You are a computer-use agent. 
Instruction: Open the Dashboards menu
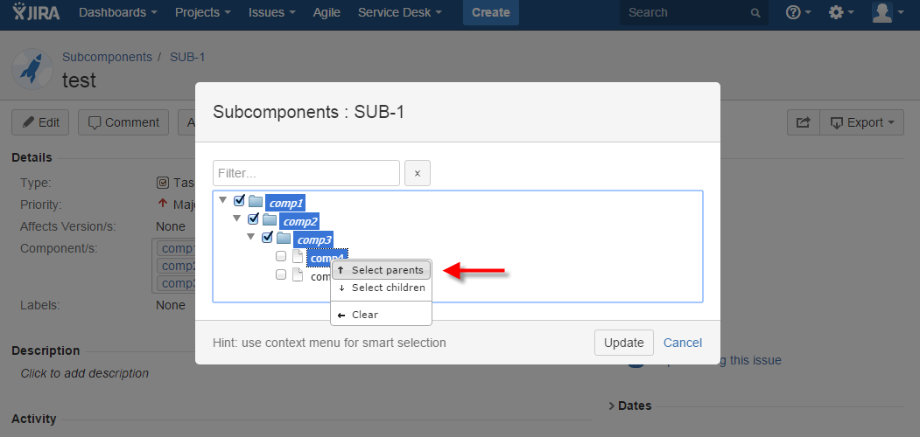(118, 12)
